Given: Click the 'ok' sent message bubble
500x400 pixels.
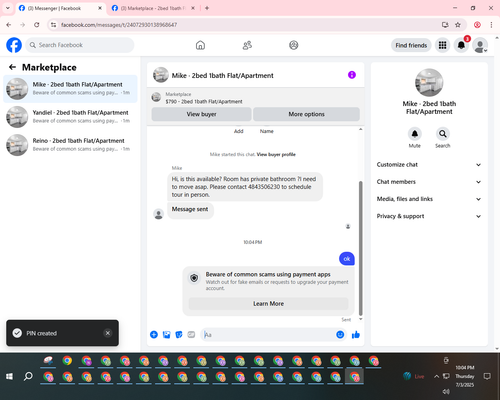Looking at the screenshot, I should pyautogui.click(x=347, y=259).
